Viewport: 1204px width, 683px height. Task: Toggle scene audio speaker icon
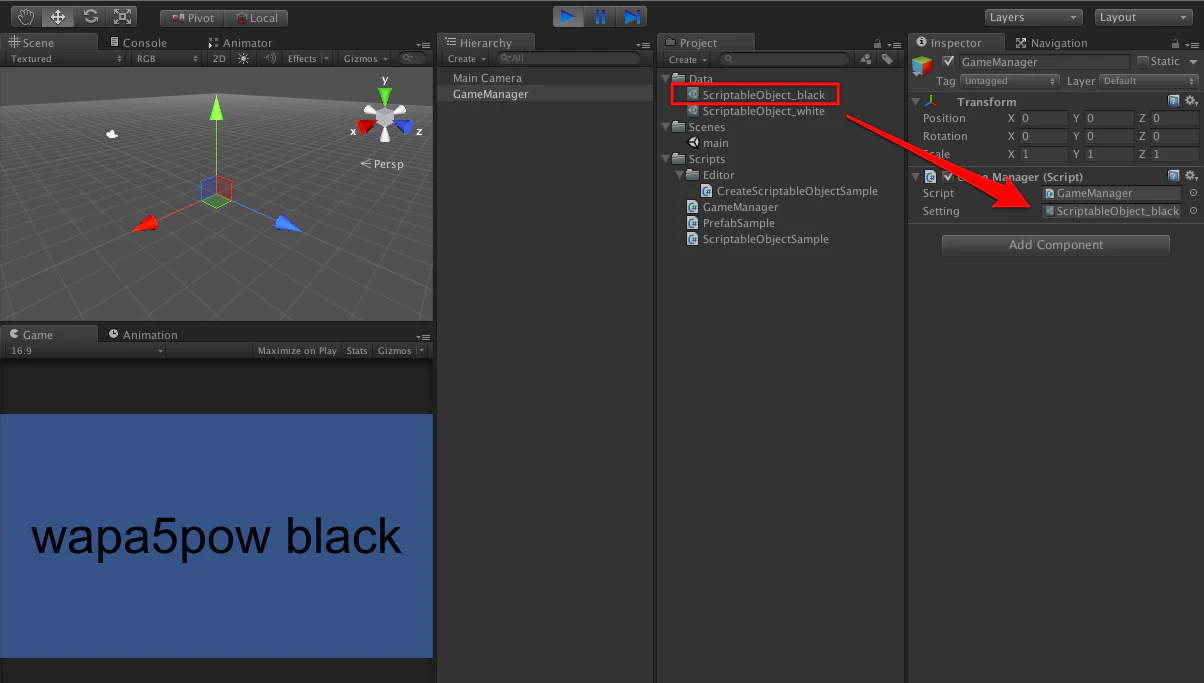(269, 59)
